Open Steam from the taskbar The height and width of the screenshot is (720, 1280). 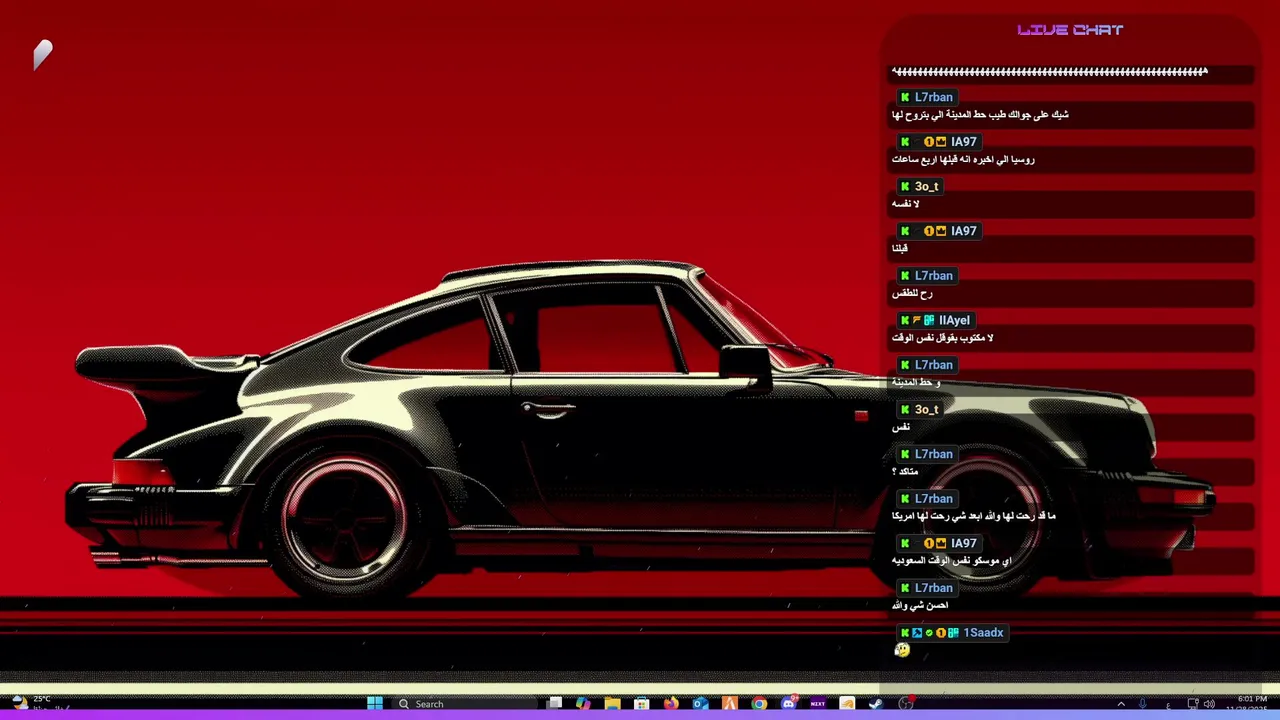click(x=876, y=704)
